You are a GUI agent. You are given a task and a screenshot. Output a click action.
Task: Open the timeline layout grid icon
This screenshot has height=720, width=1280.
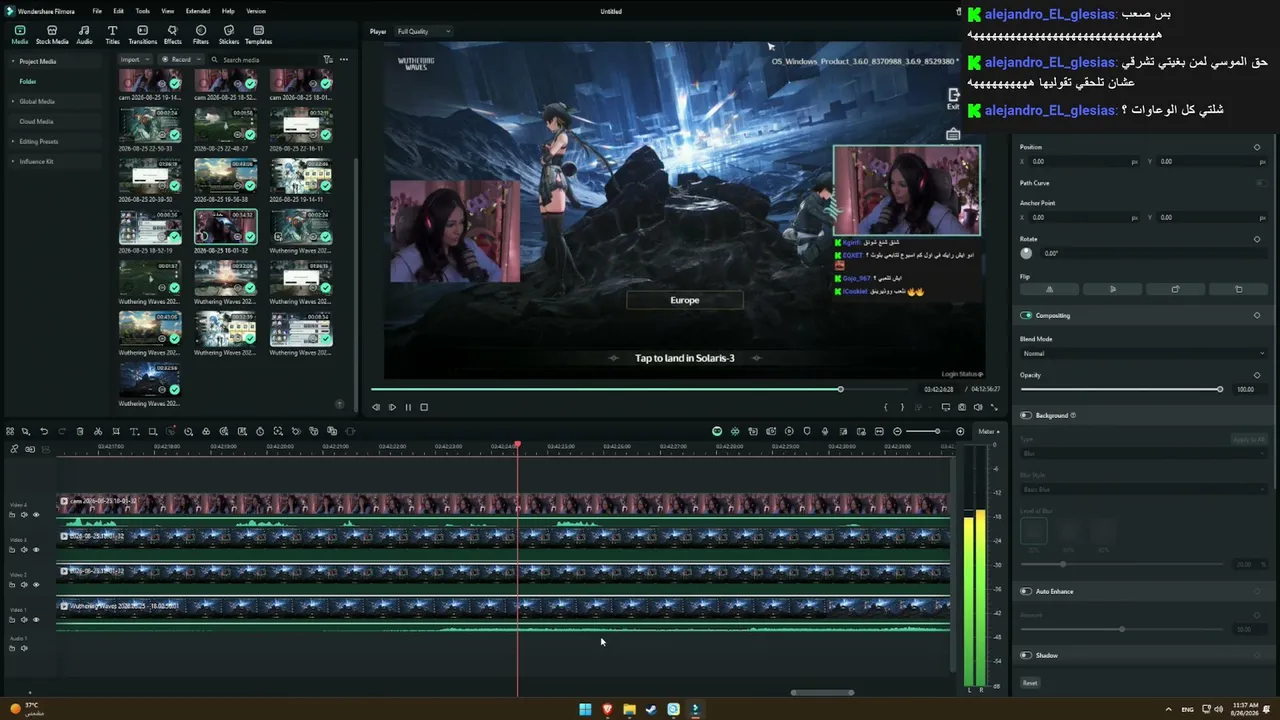point(10,431)
